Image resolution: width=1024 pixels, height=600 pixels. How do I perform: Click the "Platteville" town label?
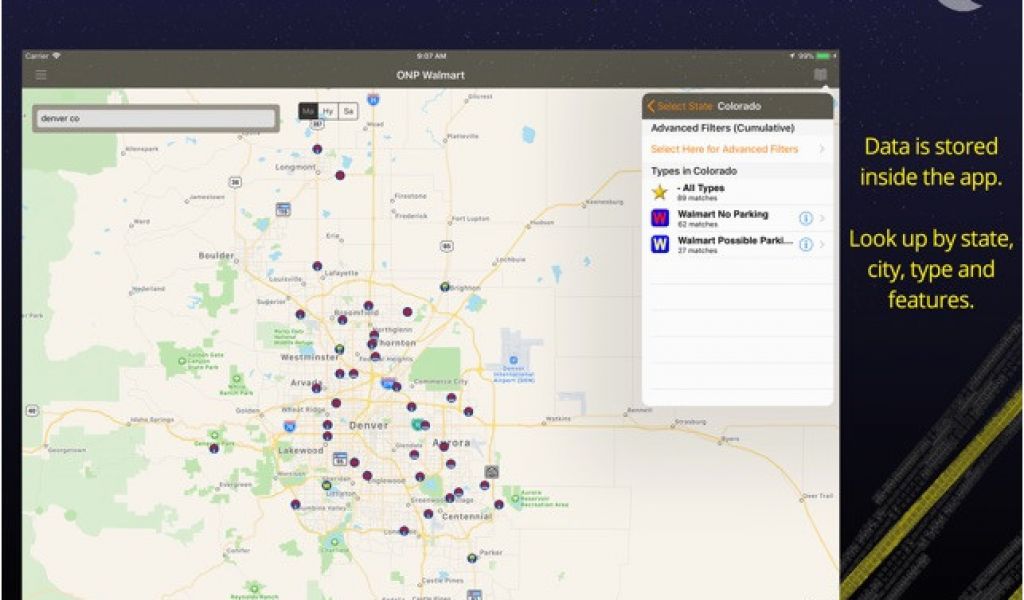click(462, 136)
